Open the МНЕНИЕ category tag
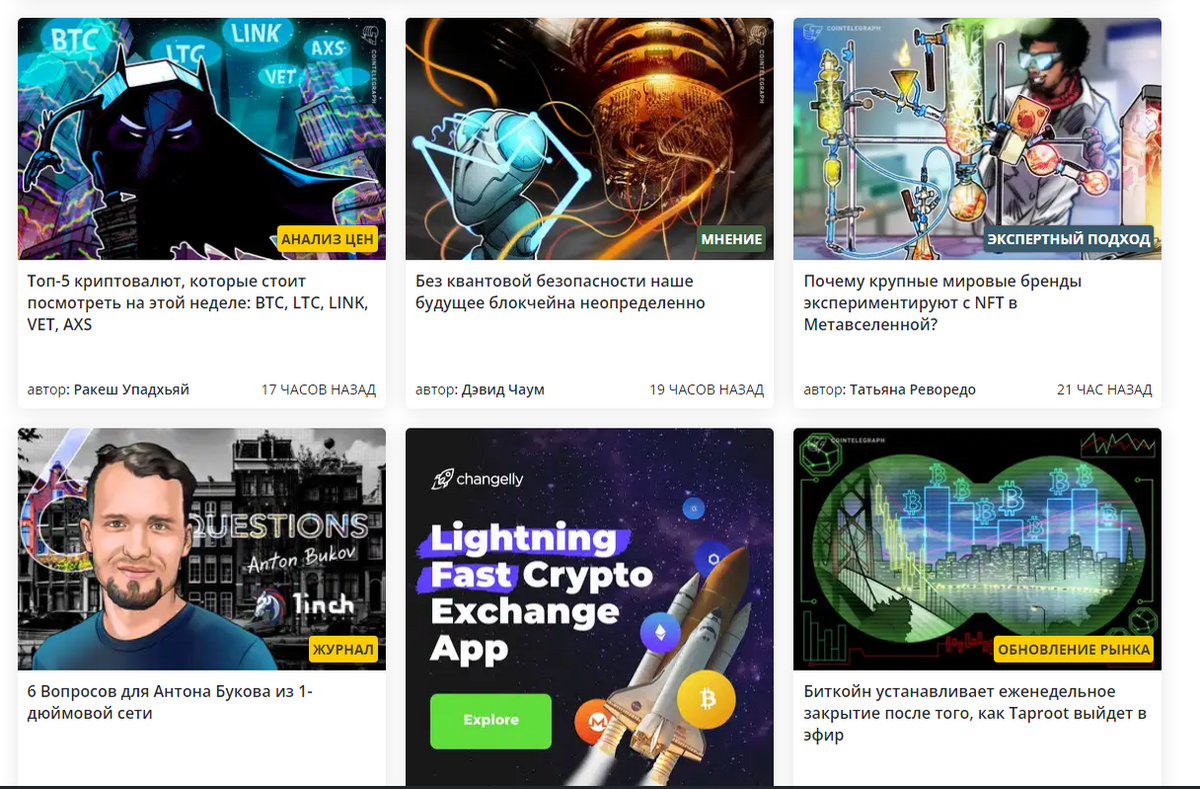This screenshot has height=789, width=1200. point(732,239)
